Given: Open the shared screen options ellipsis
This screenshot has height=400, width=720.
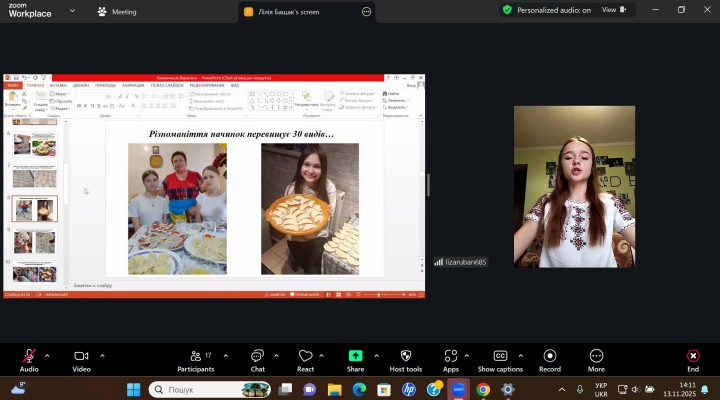Looking at the screenshot, I should tap(366, 12).
